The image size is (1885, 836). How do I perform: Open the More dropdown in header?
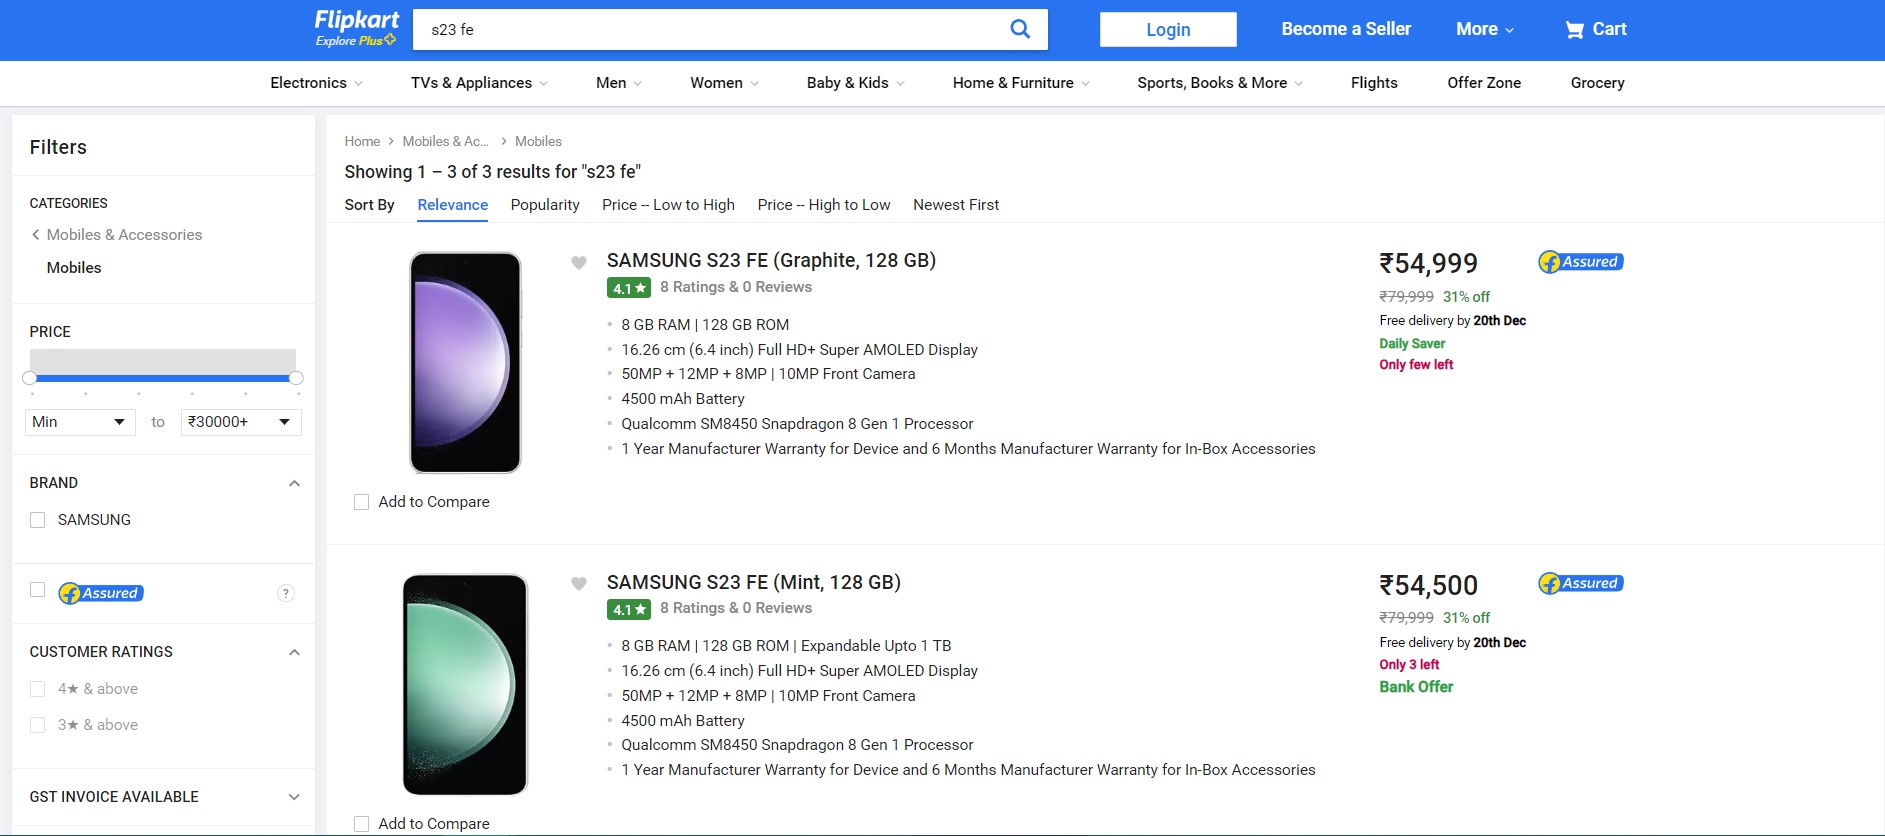tap(1485, 29)
